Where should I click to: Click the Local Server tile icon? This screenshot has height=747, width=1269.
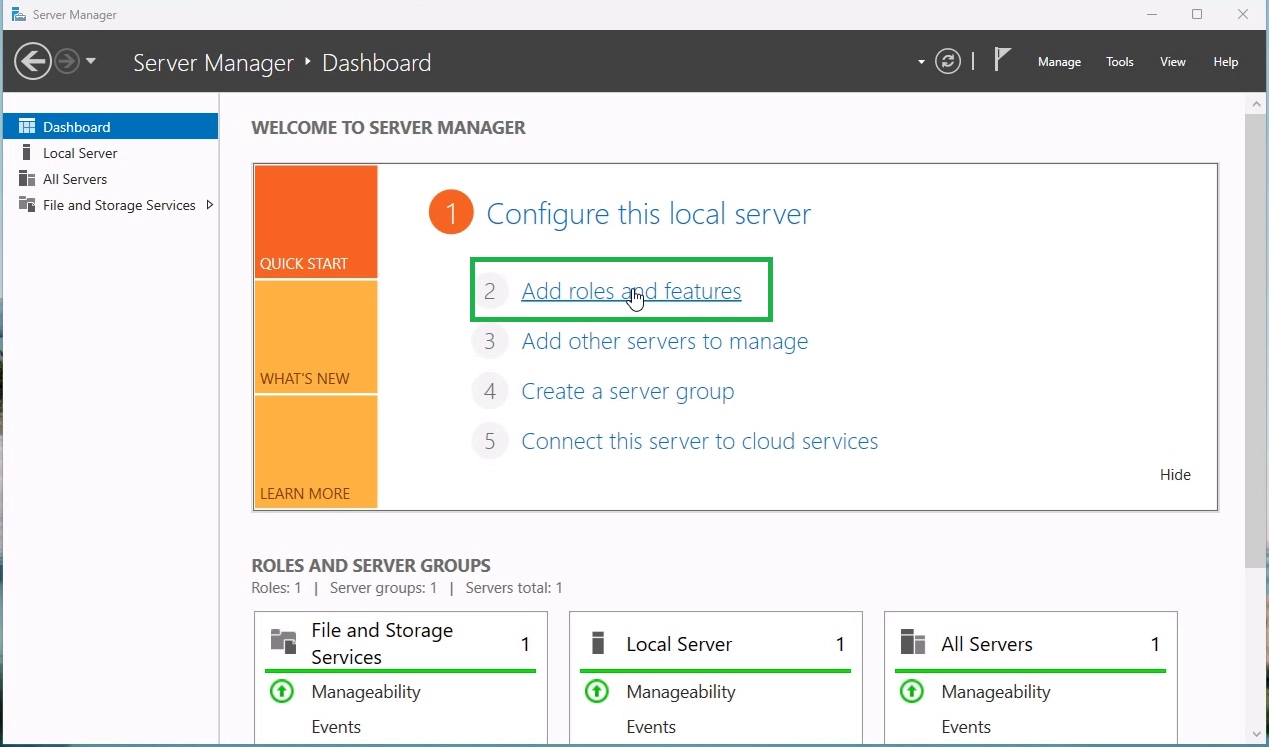(598, 642)
